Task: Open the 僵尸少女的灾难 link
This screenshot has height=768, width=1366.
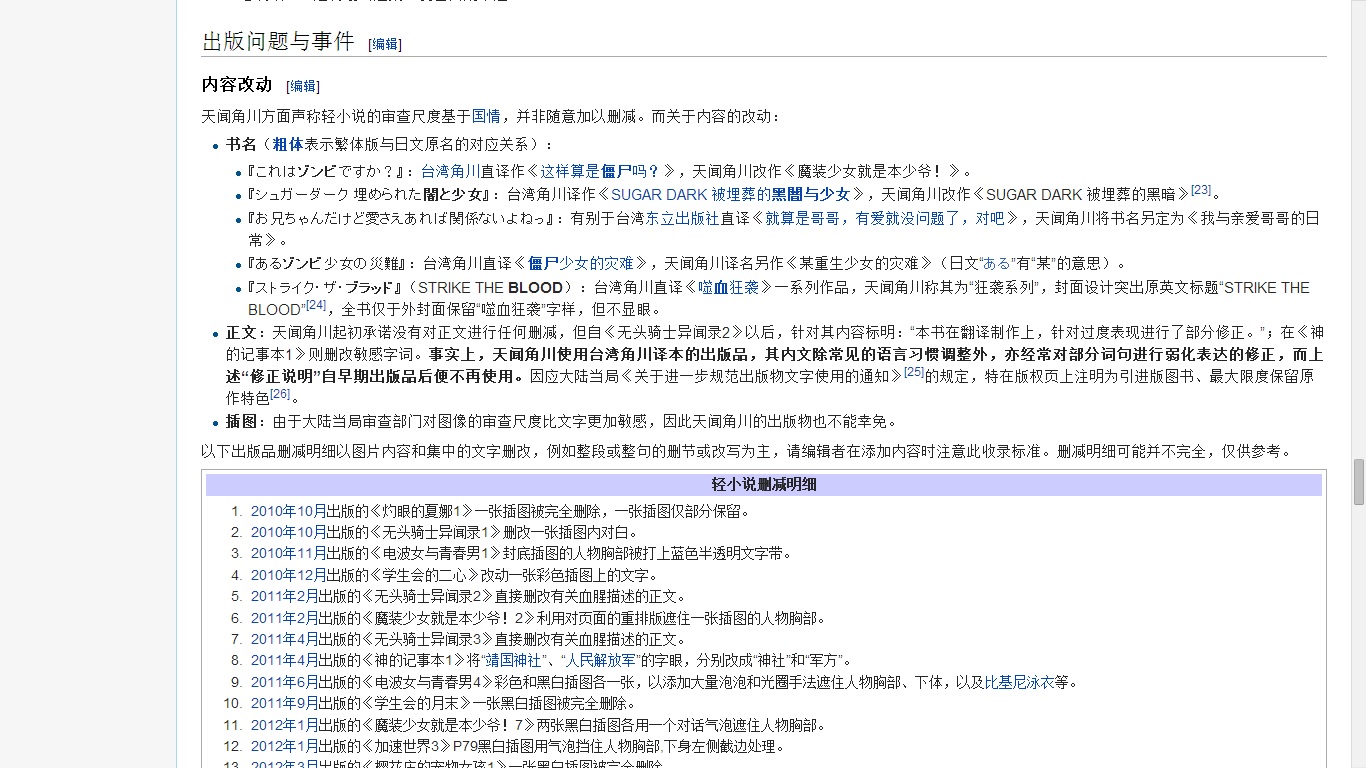Action: pyautogui.click(x=581, y=264)
